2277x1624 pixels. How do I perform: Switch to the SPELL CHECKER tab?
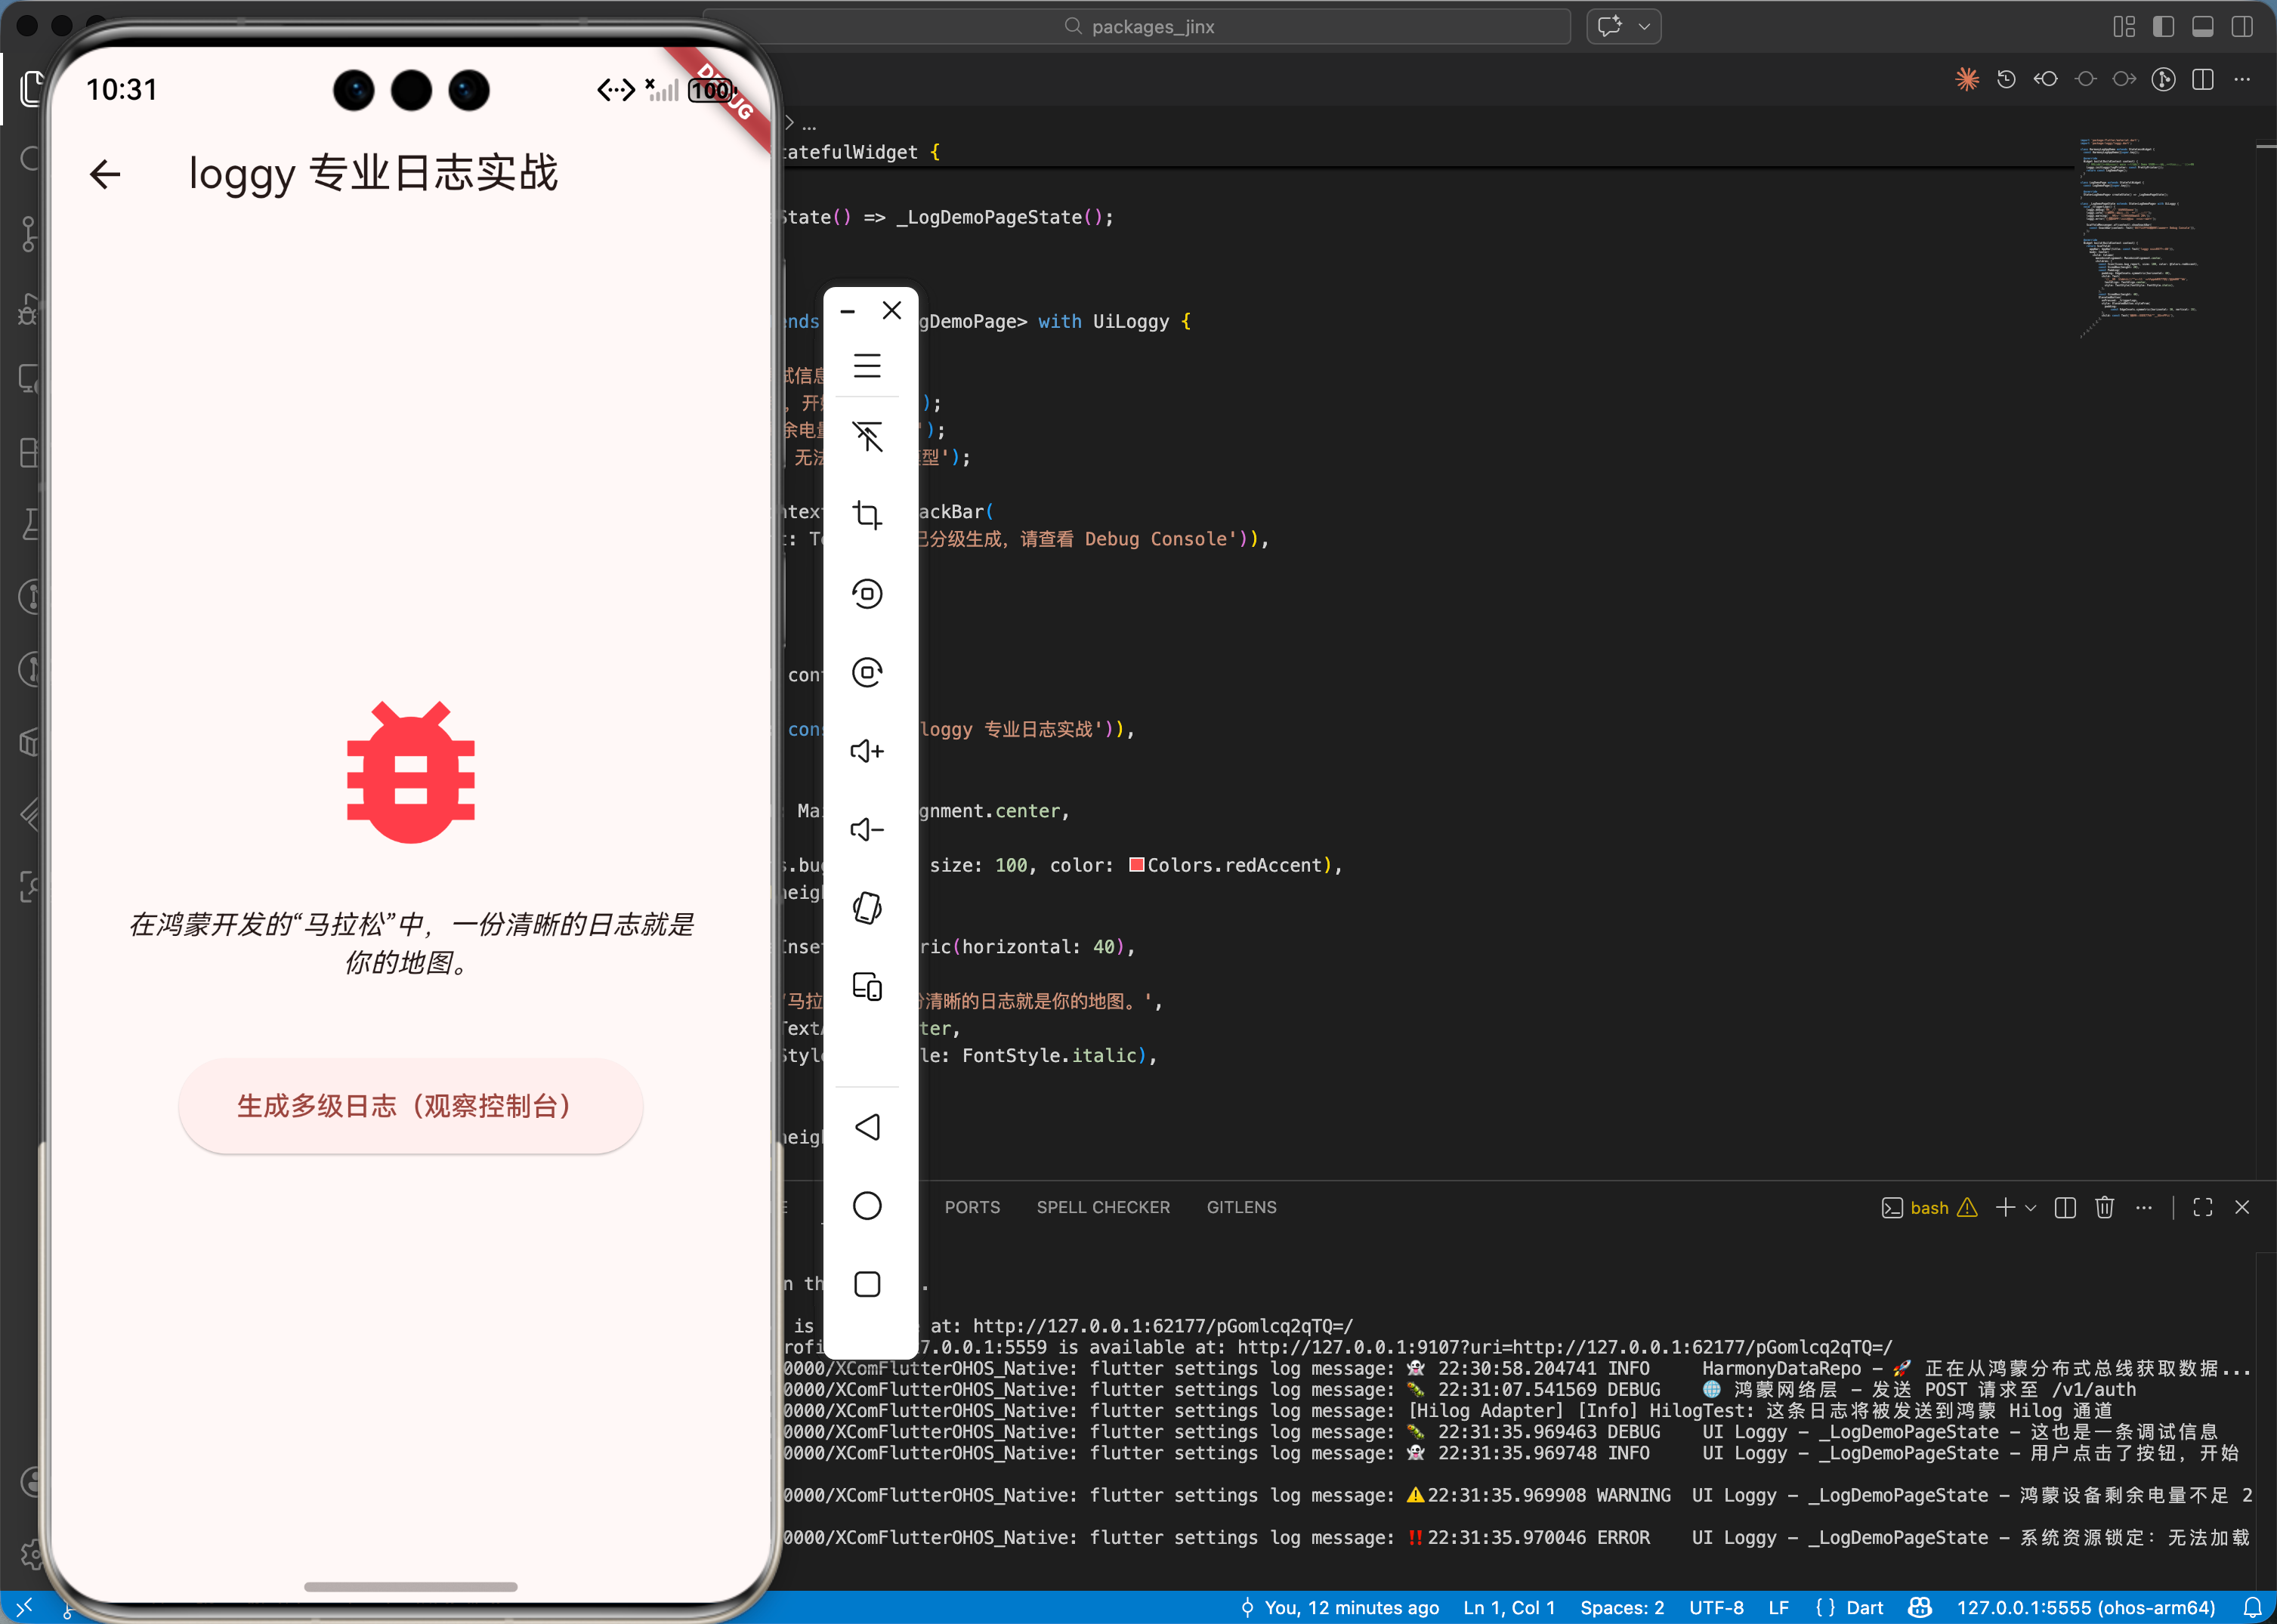tap(1102, 1207)
